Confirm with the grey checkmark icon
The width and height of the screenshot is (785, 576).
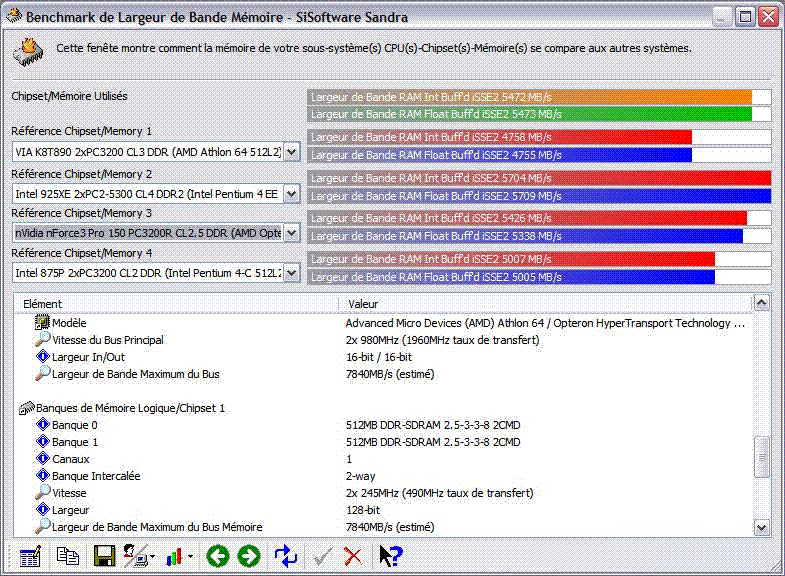pos(322,556)
